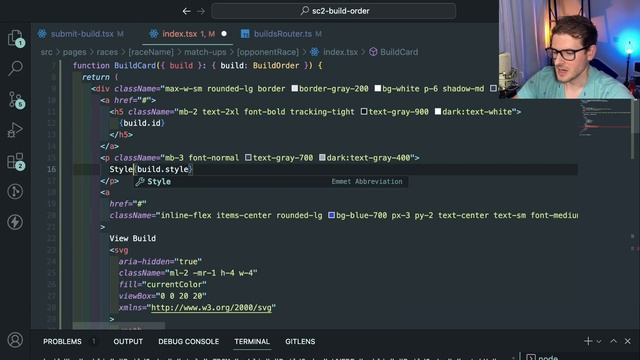Click line number 16 in gutter
Viewport: 640px width, 360px height.
click(52, 169)
